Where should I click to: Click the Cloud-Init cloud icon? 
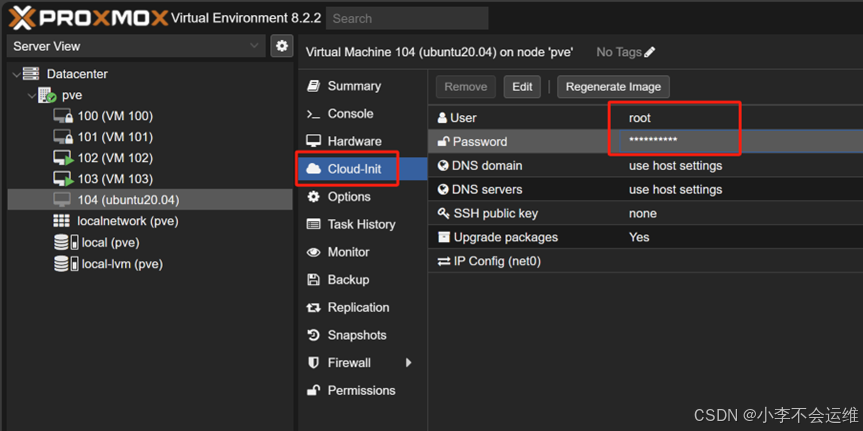point(313,169)
